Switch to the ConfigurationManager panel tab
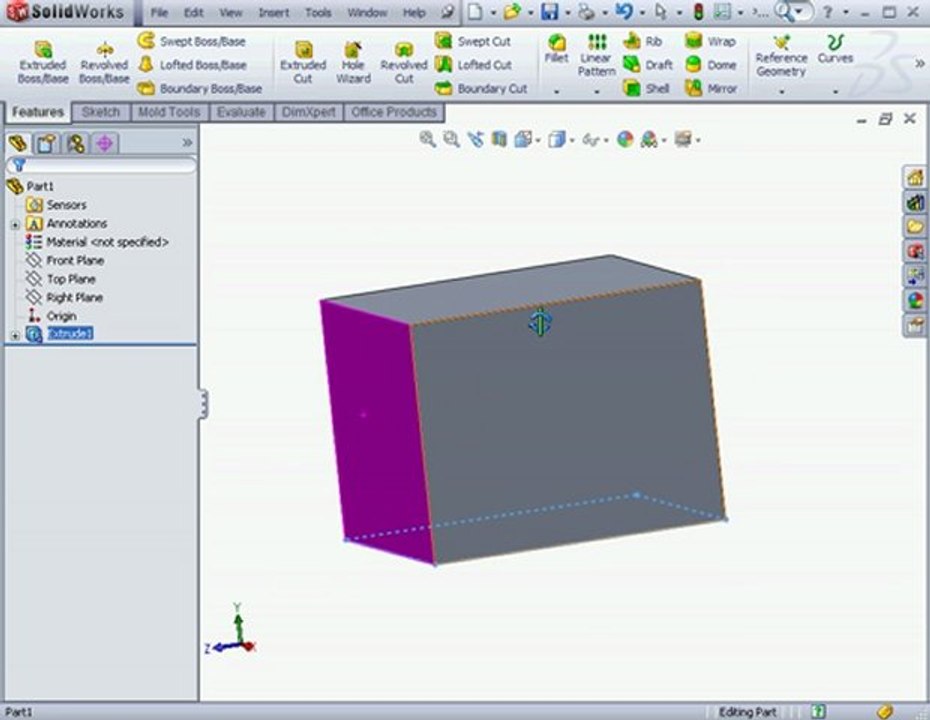Screen dimensions: 930x720 click(x=76, y=143)
